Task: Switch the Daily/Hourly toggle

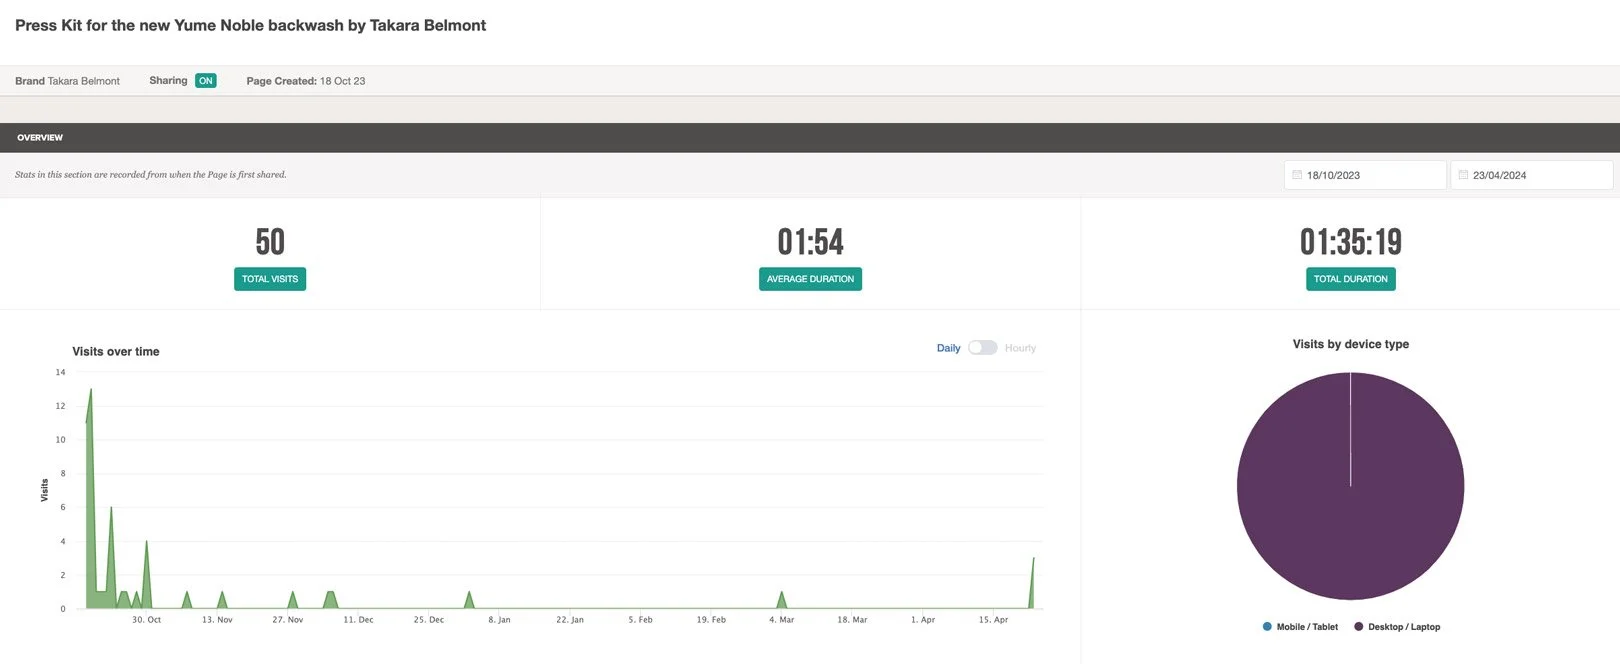Action: (982, 348)
